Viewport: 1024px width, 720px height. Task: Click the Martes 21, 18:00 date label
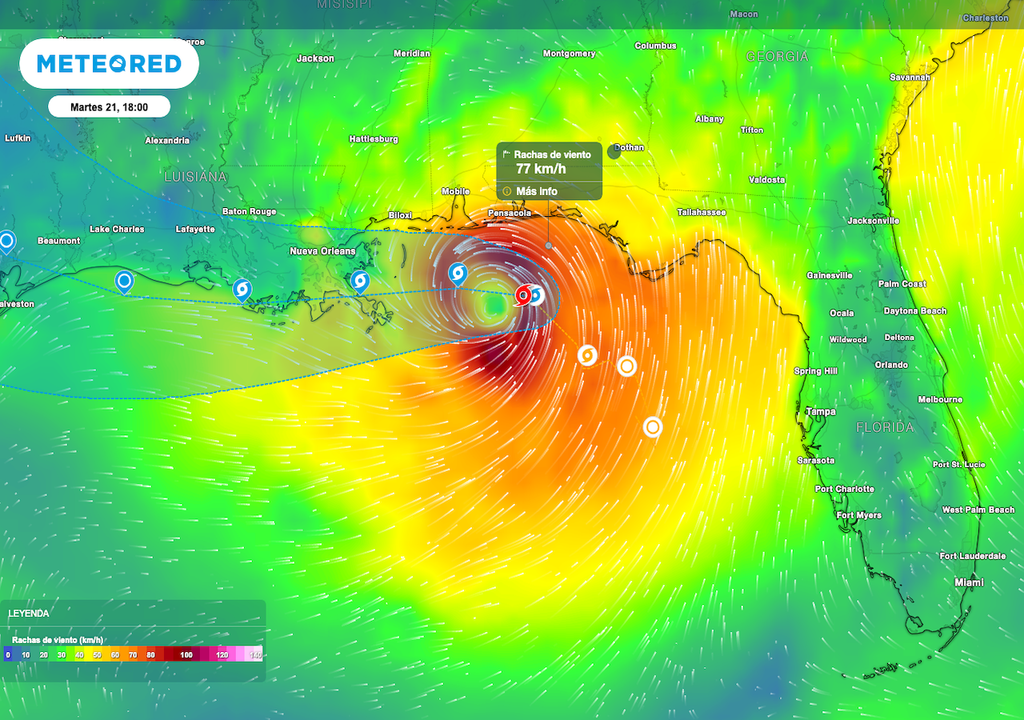(x=109, y=107)
